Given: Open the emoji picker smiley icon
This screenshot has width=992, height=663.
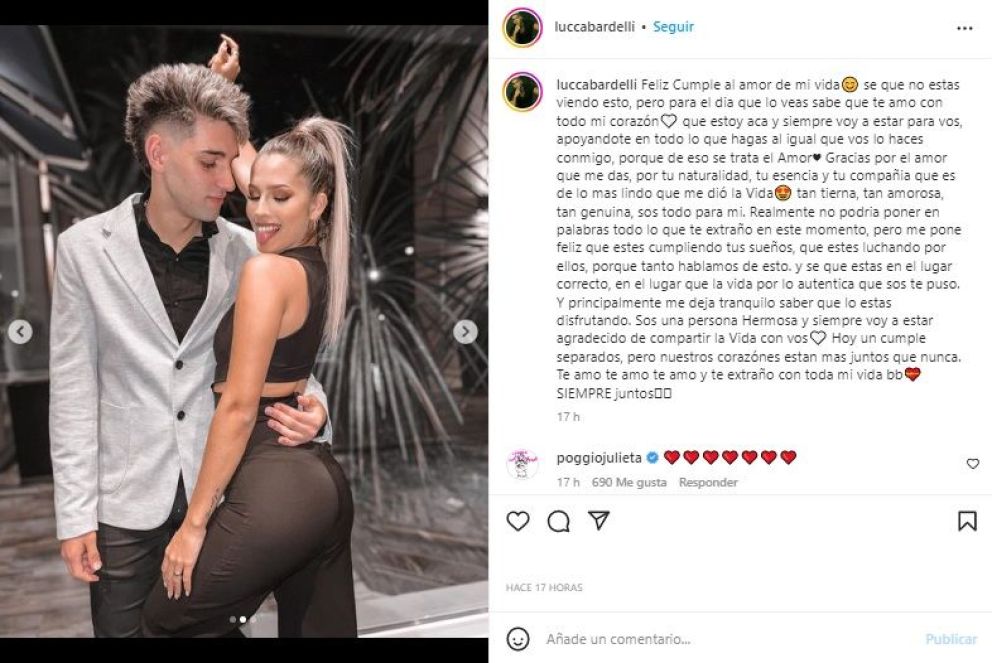Looking at the screenshot, I should [x=518, y=638].
